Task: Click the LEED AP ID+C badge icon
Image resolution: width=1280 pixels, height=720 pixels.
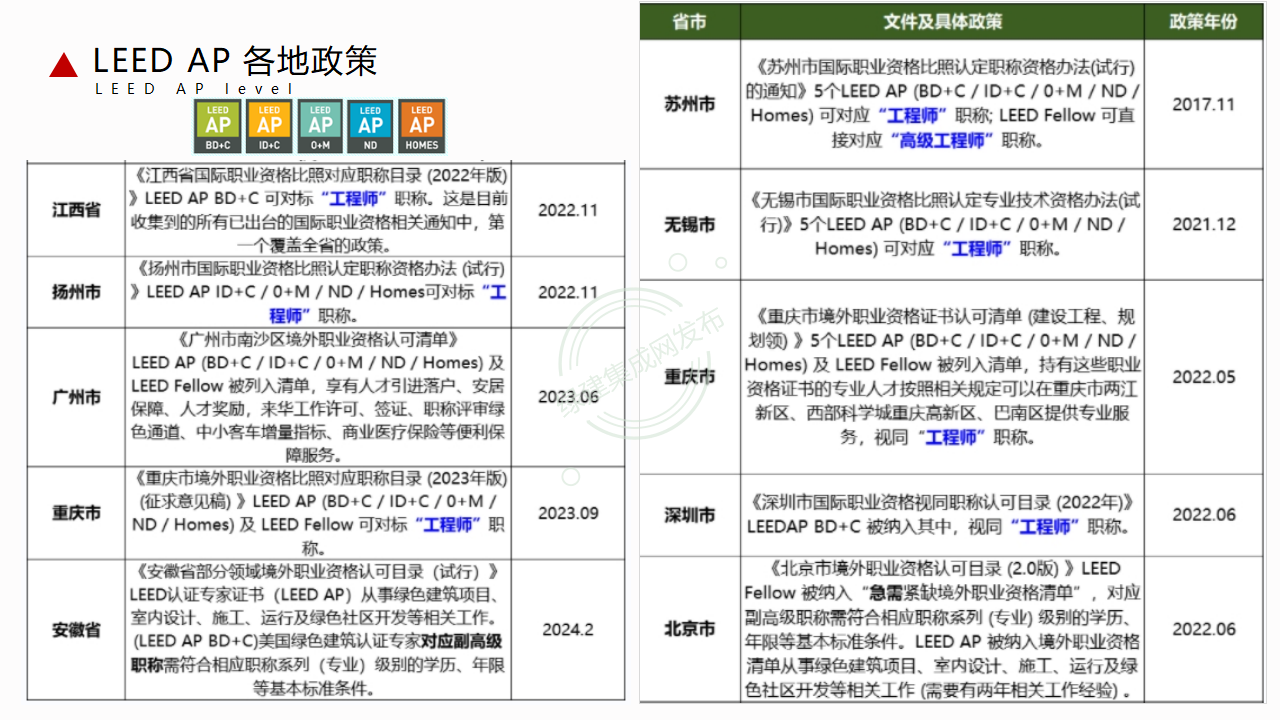Action: pos(269,126)
